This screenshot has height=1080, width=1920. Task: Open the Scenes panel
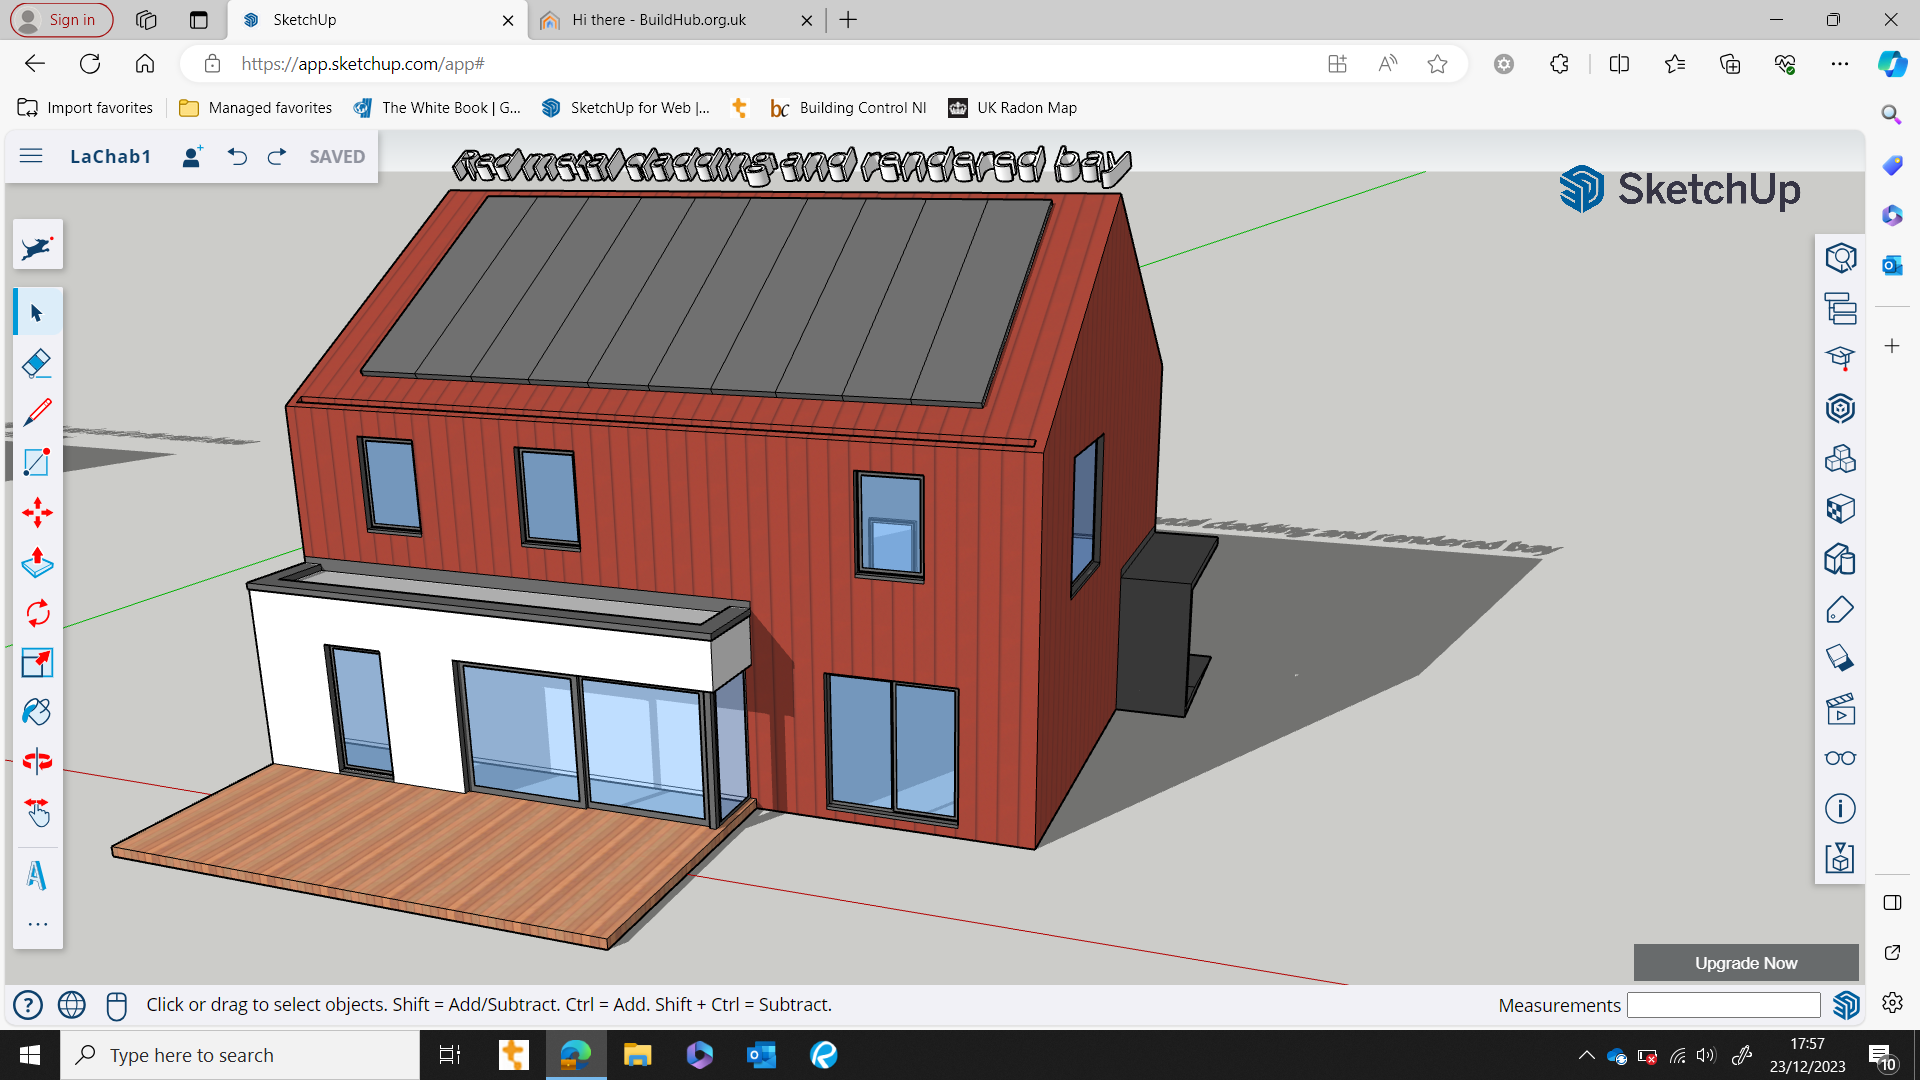(1840, 709)
